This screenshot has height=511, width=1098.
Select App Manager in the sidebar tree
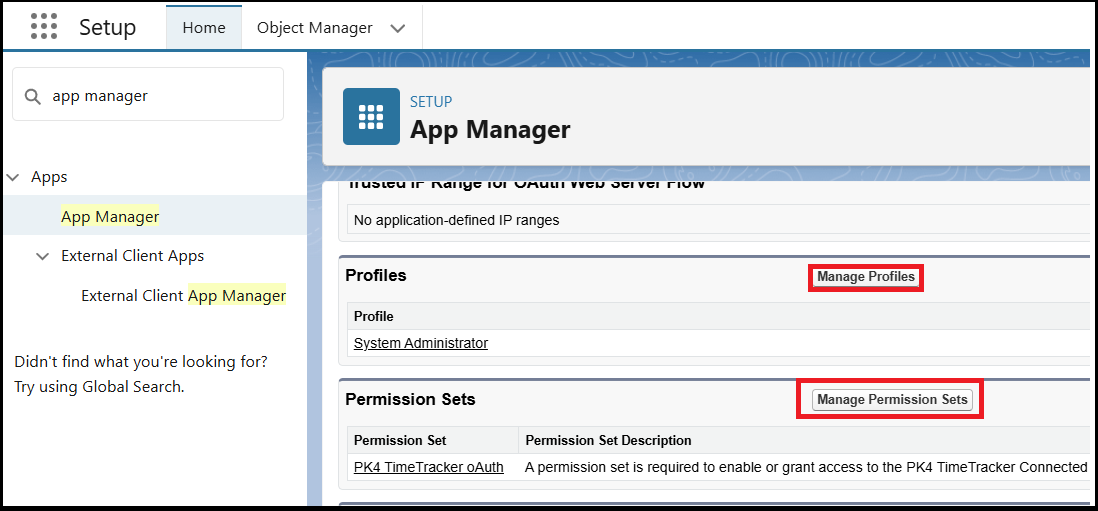tap(110, 217)
